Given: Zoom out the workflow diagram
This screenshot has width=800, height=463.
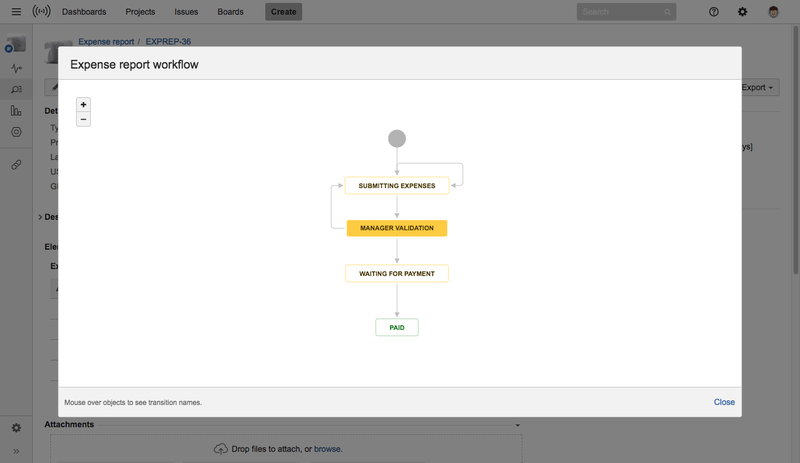Looking at the screenshot, I should (x=84, y=119).
